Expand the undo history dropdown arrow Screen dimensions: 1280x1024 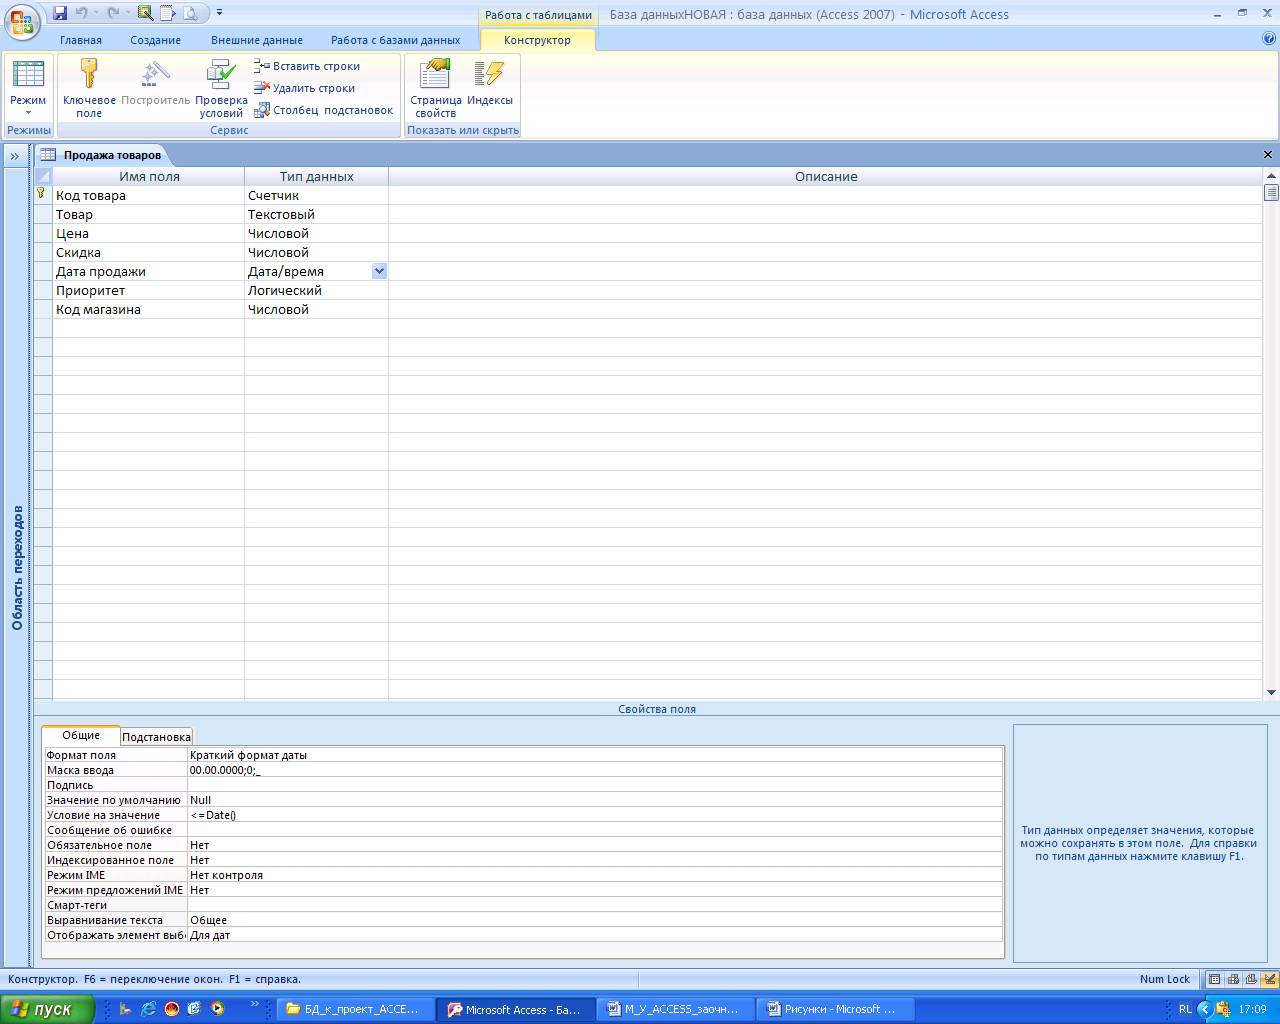point(97,13)
